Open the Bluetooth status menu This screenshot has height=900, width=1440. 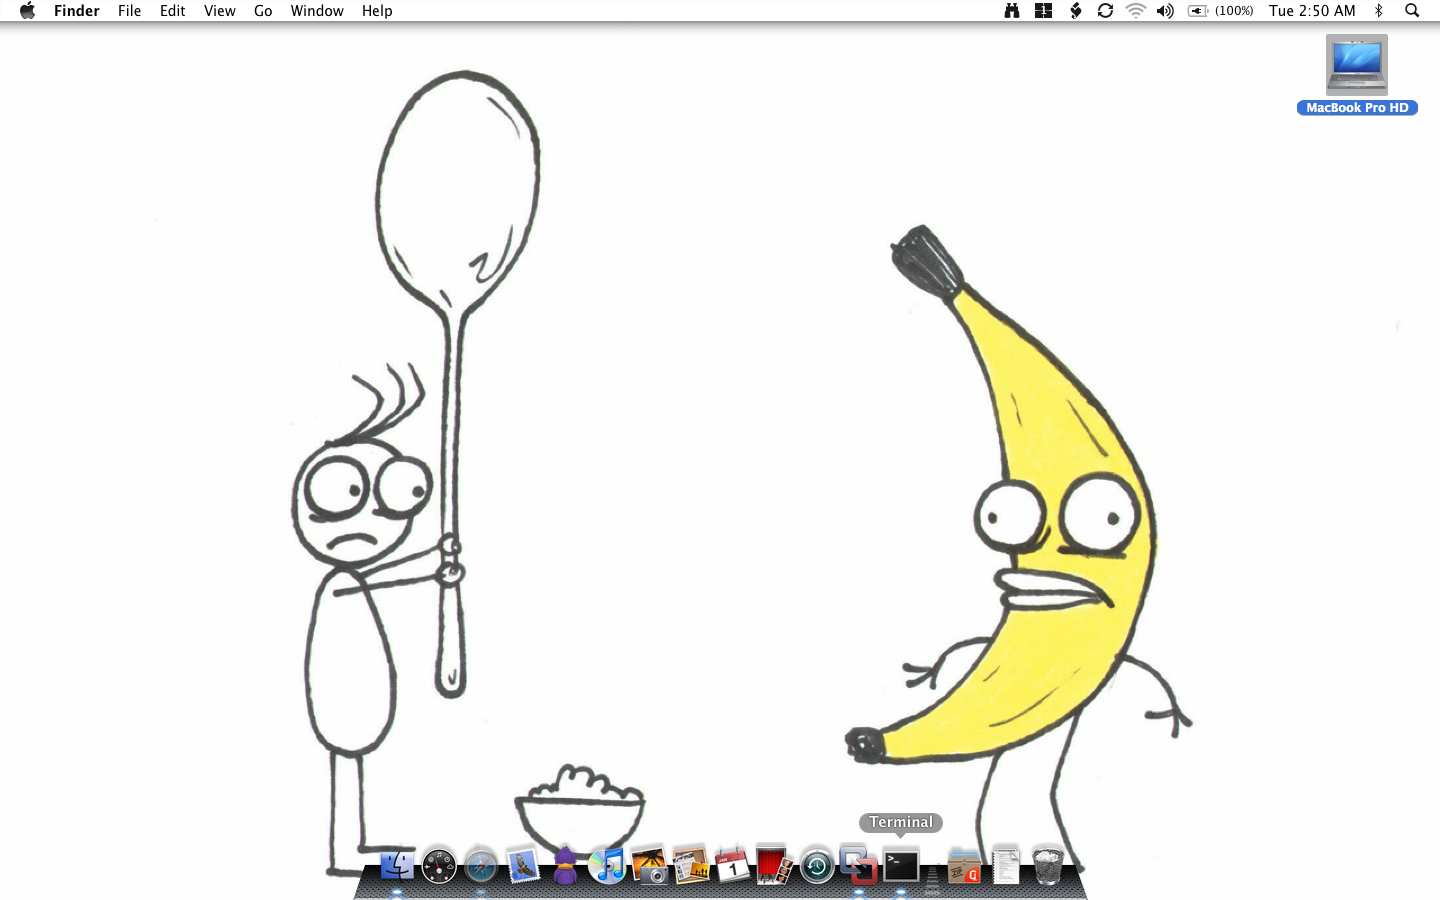(1379, 11)
